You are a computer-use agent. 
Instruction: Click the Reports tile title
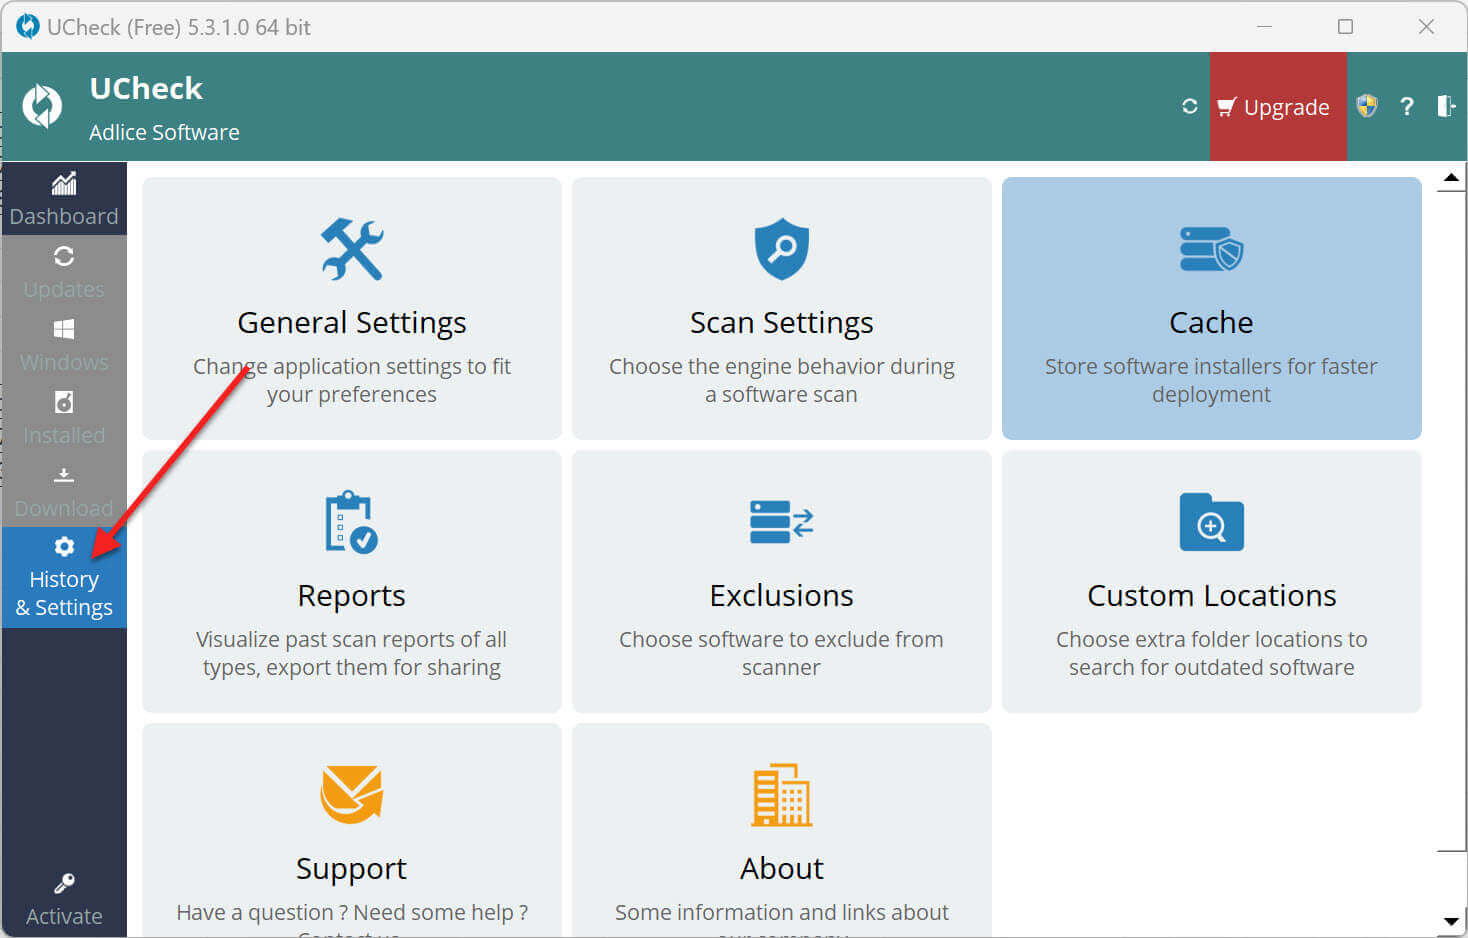[x=352, y=596]
